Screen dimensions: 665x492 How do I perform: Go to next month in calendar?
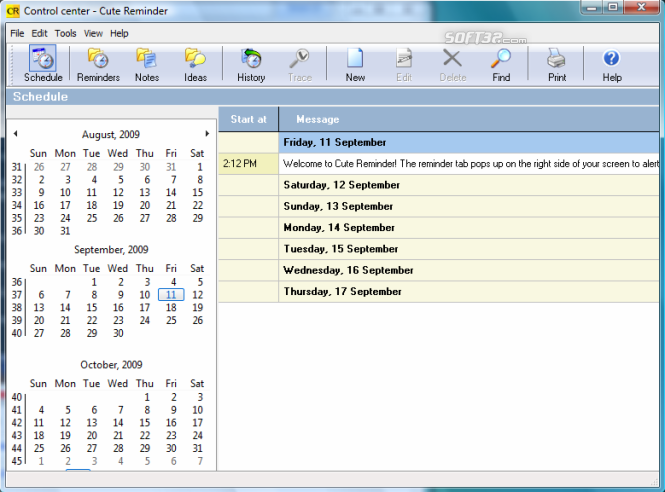coord(207,134)
